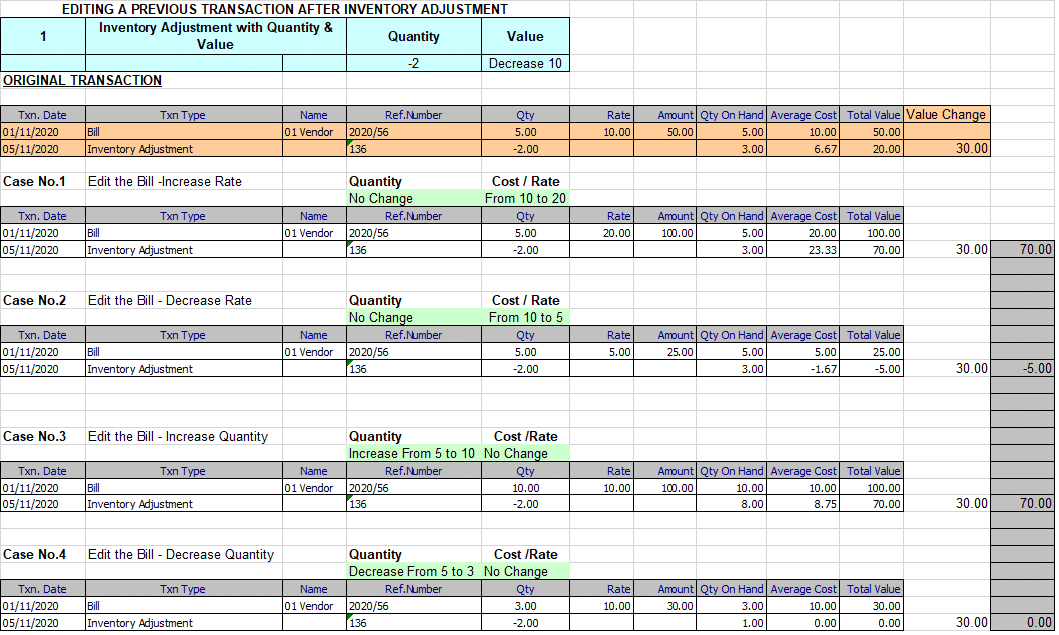
Task: Click 'Edit the Bill -Increase Rate' cell
Action: 165,182
